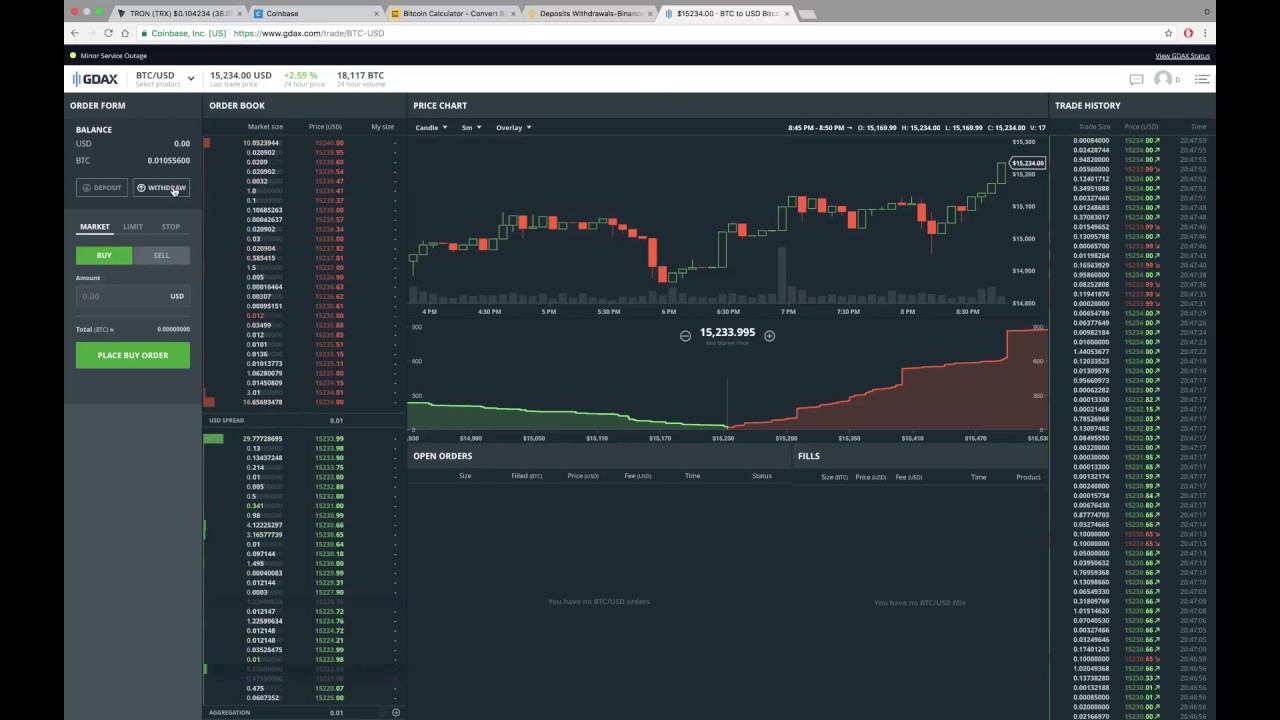The image size is (1280, 720).
Task: Click the Open Orders panel heading
Action: [442, 456]
